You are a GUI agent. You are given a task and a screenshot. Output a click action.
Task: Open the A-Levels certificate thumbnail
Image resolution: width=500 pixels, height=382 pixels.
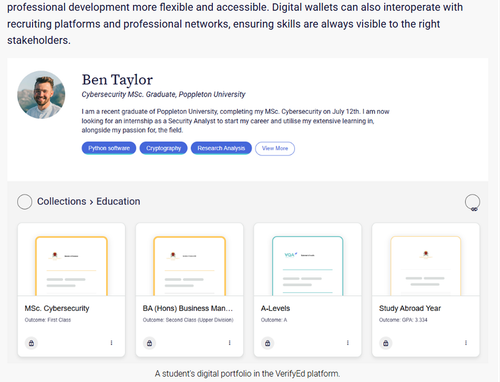point(307,266)
